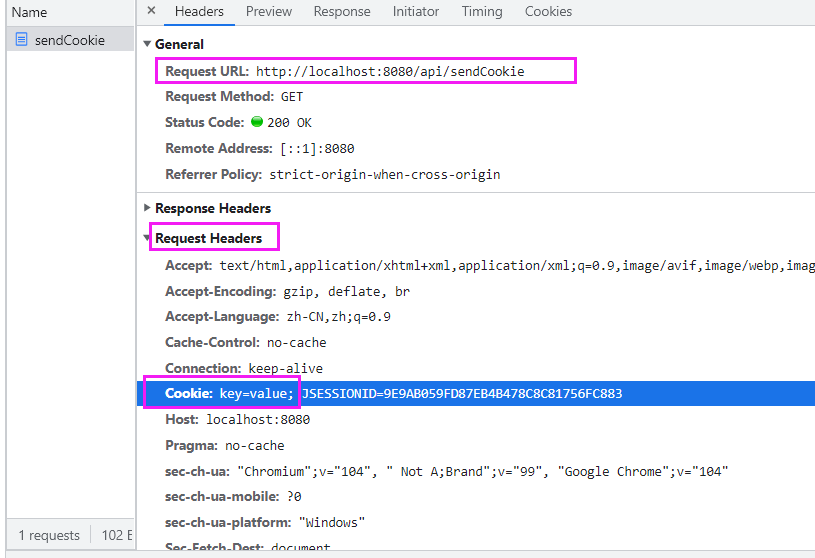Screen dimensions: 815x558
Task: Click the Request URL value
Action: (x=390, y=71)
